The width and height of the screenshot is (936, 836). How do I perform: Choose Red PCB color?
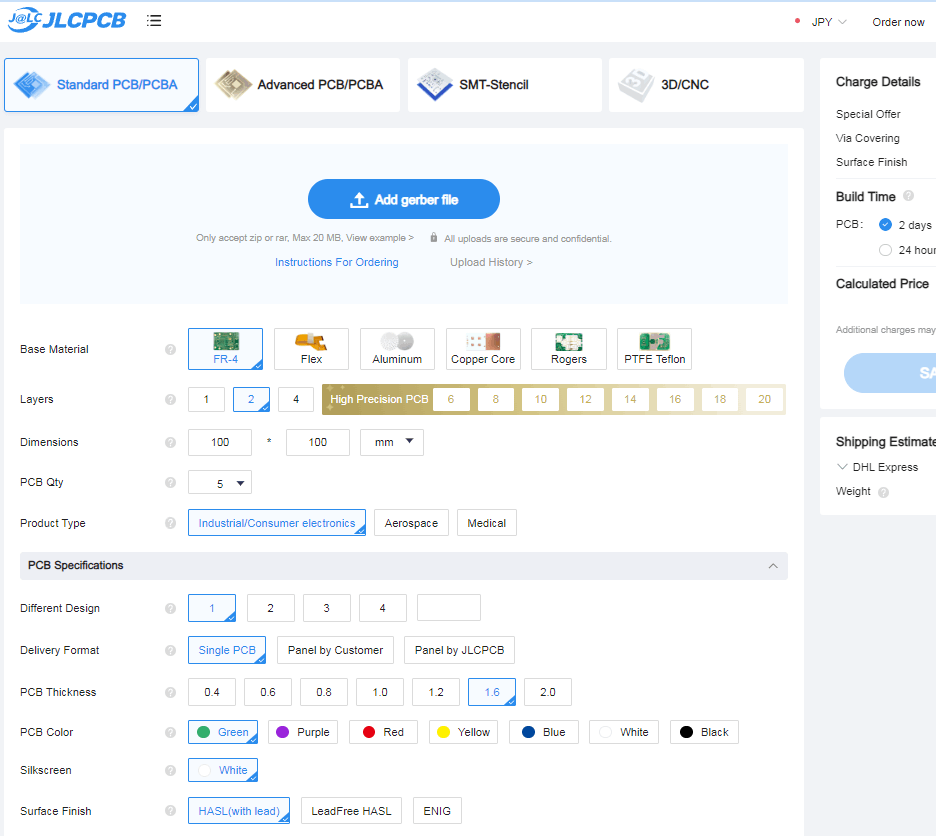[x=383, y=732]
